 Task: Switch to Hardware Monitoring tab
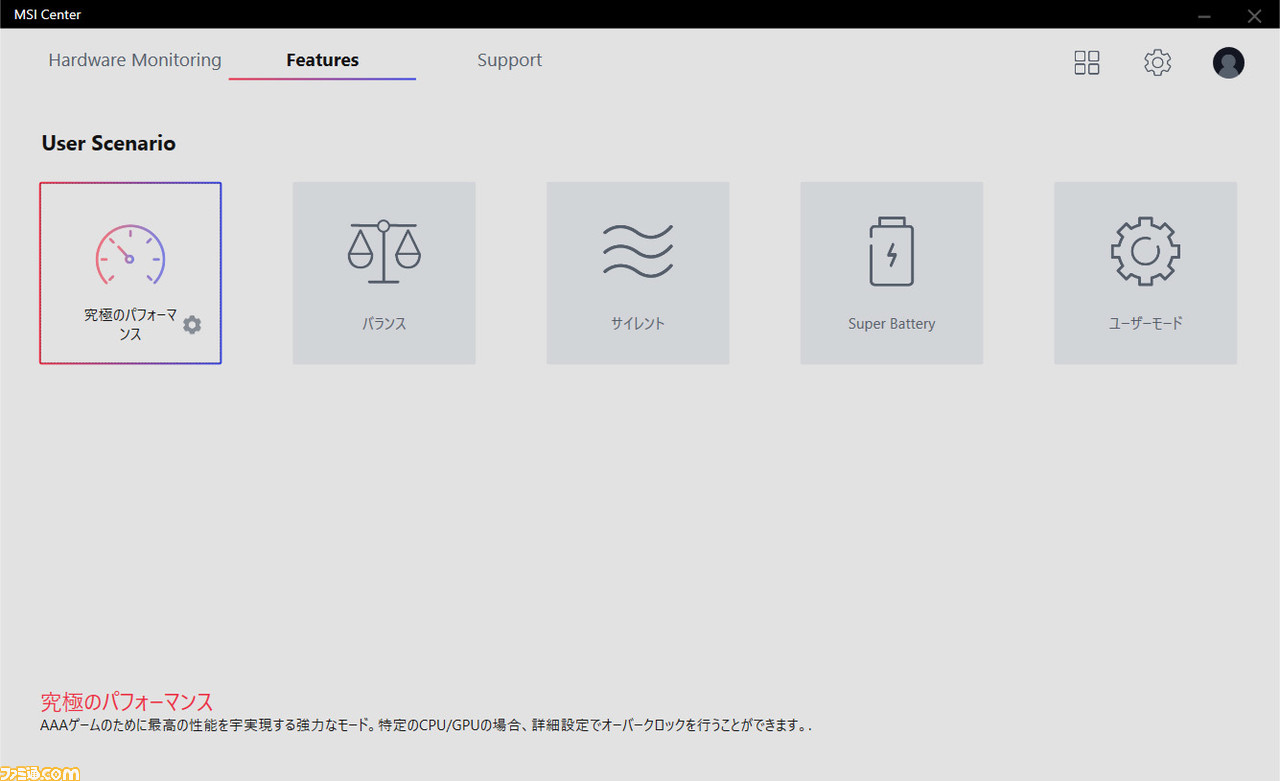tap(135, 60)
